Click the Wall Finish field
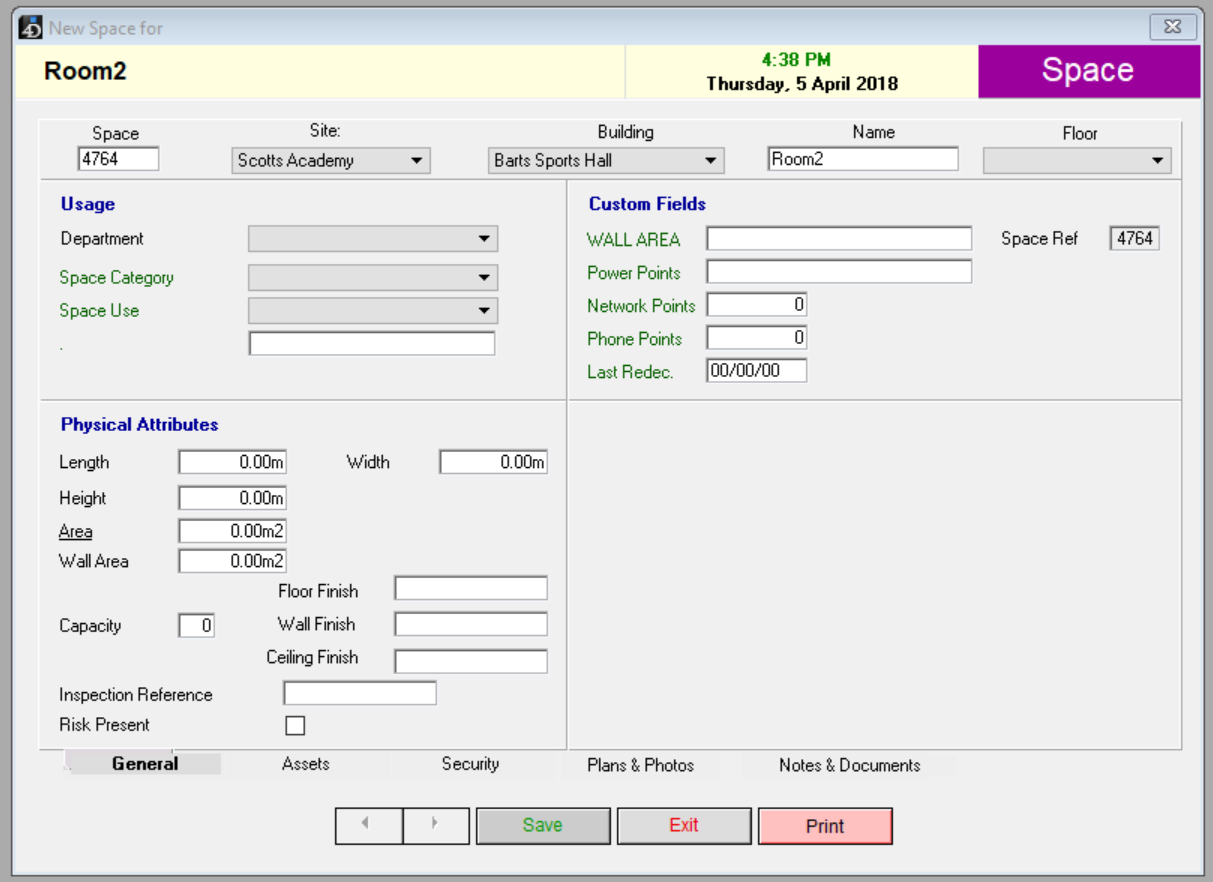The width and height of the screenshot is (1213, 882). [x=471, y=625]
